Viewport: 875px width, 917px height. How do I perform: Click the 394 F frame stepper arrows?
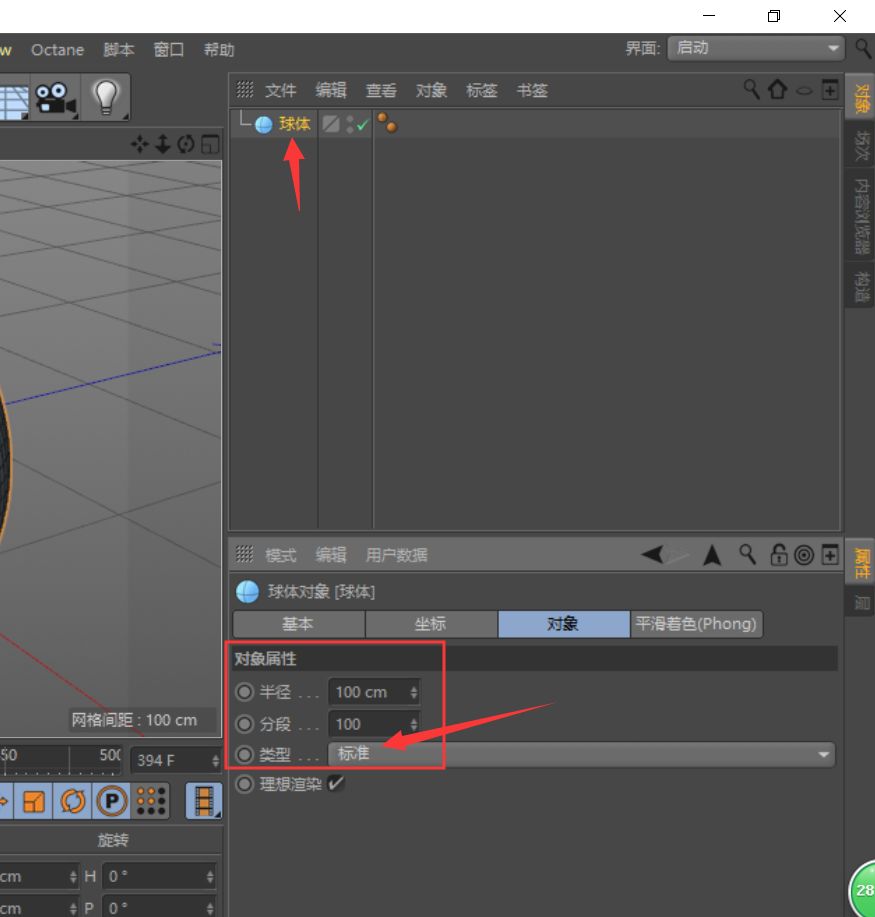tap(215, 760)
